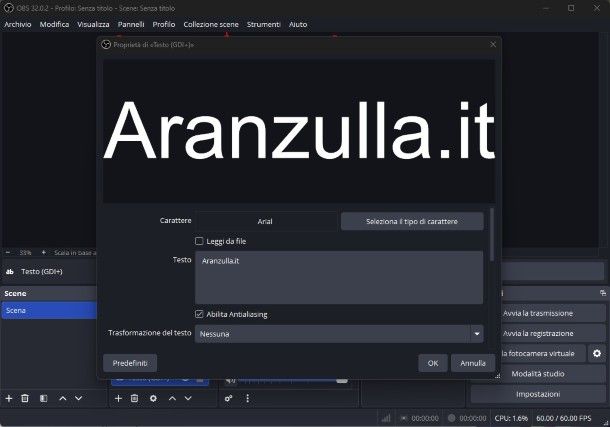
Task: Click 'Avvia la registrazione'
Action: [552, 333]
